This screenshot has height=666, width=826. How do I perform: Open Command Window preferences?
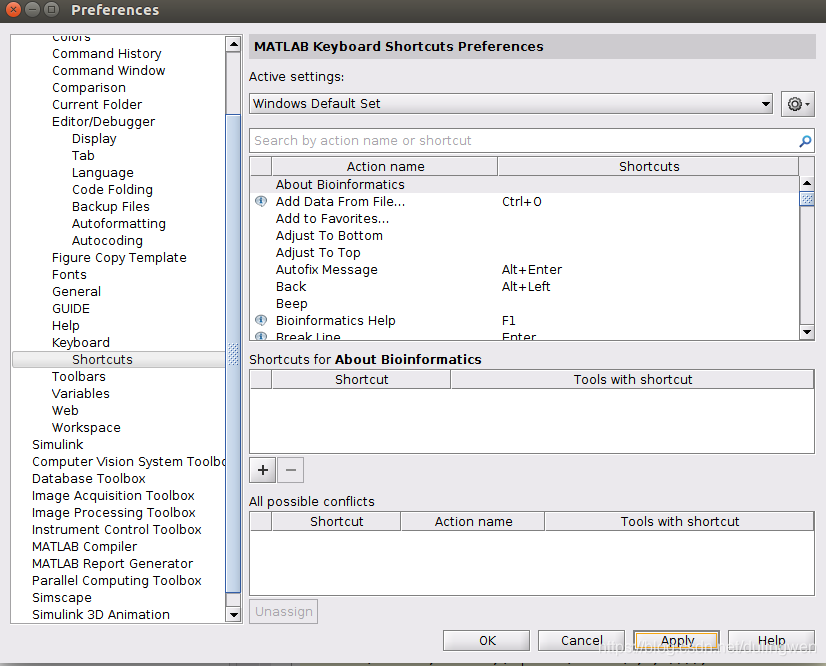(109, 71)
